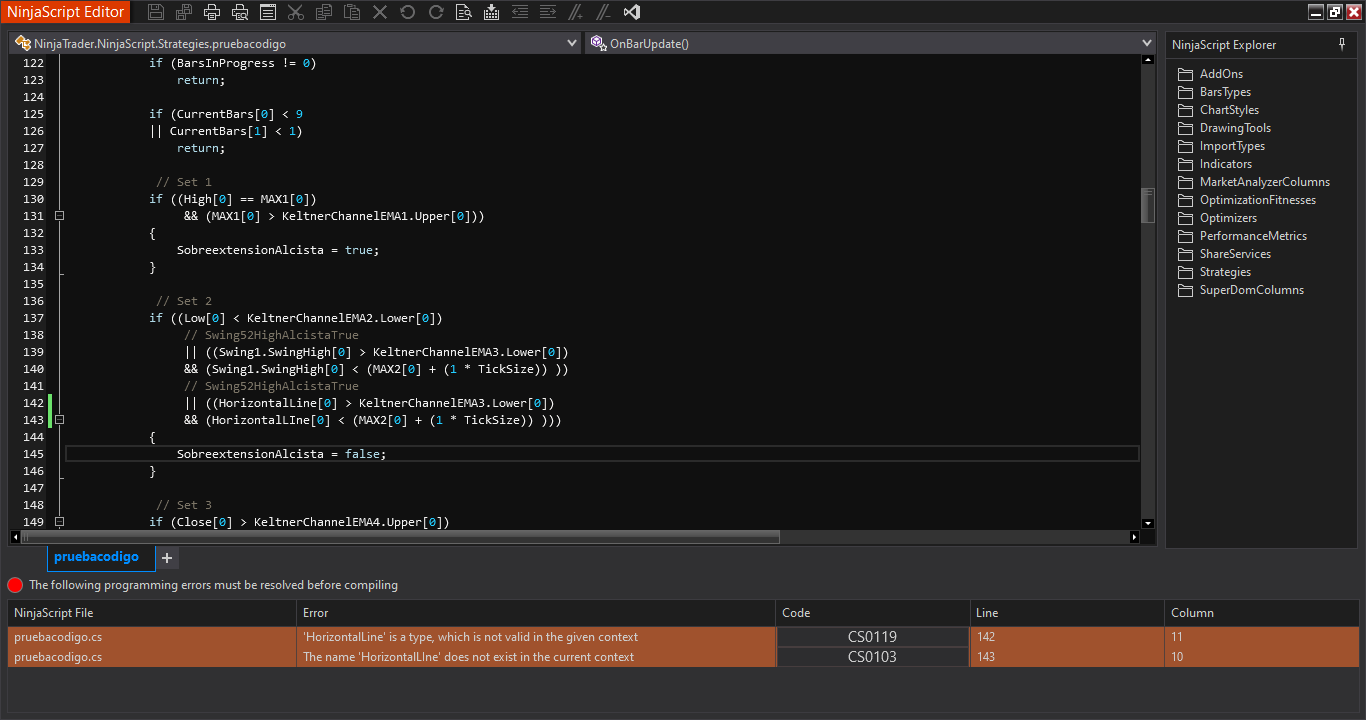Collapse code block at line 131
Screen dimensions: 1366x720
[x=60, y=216]
